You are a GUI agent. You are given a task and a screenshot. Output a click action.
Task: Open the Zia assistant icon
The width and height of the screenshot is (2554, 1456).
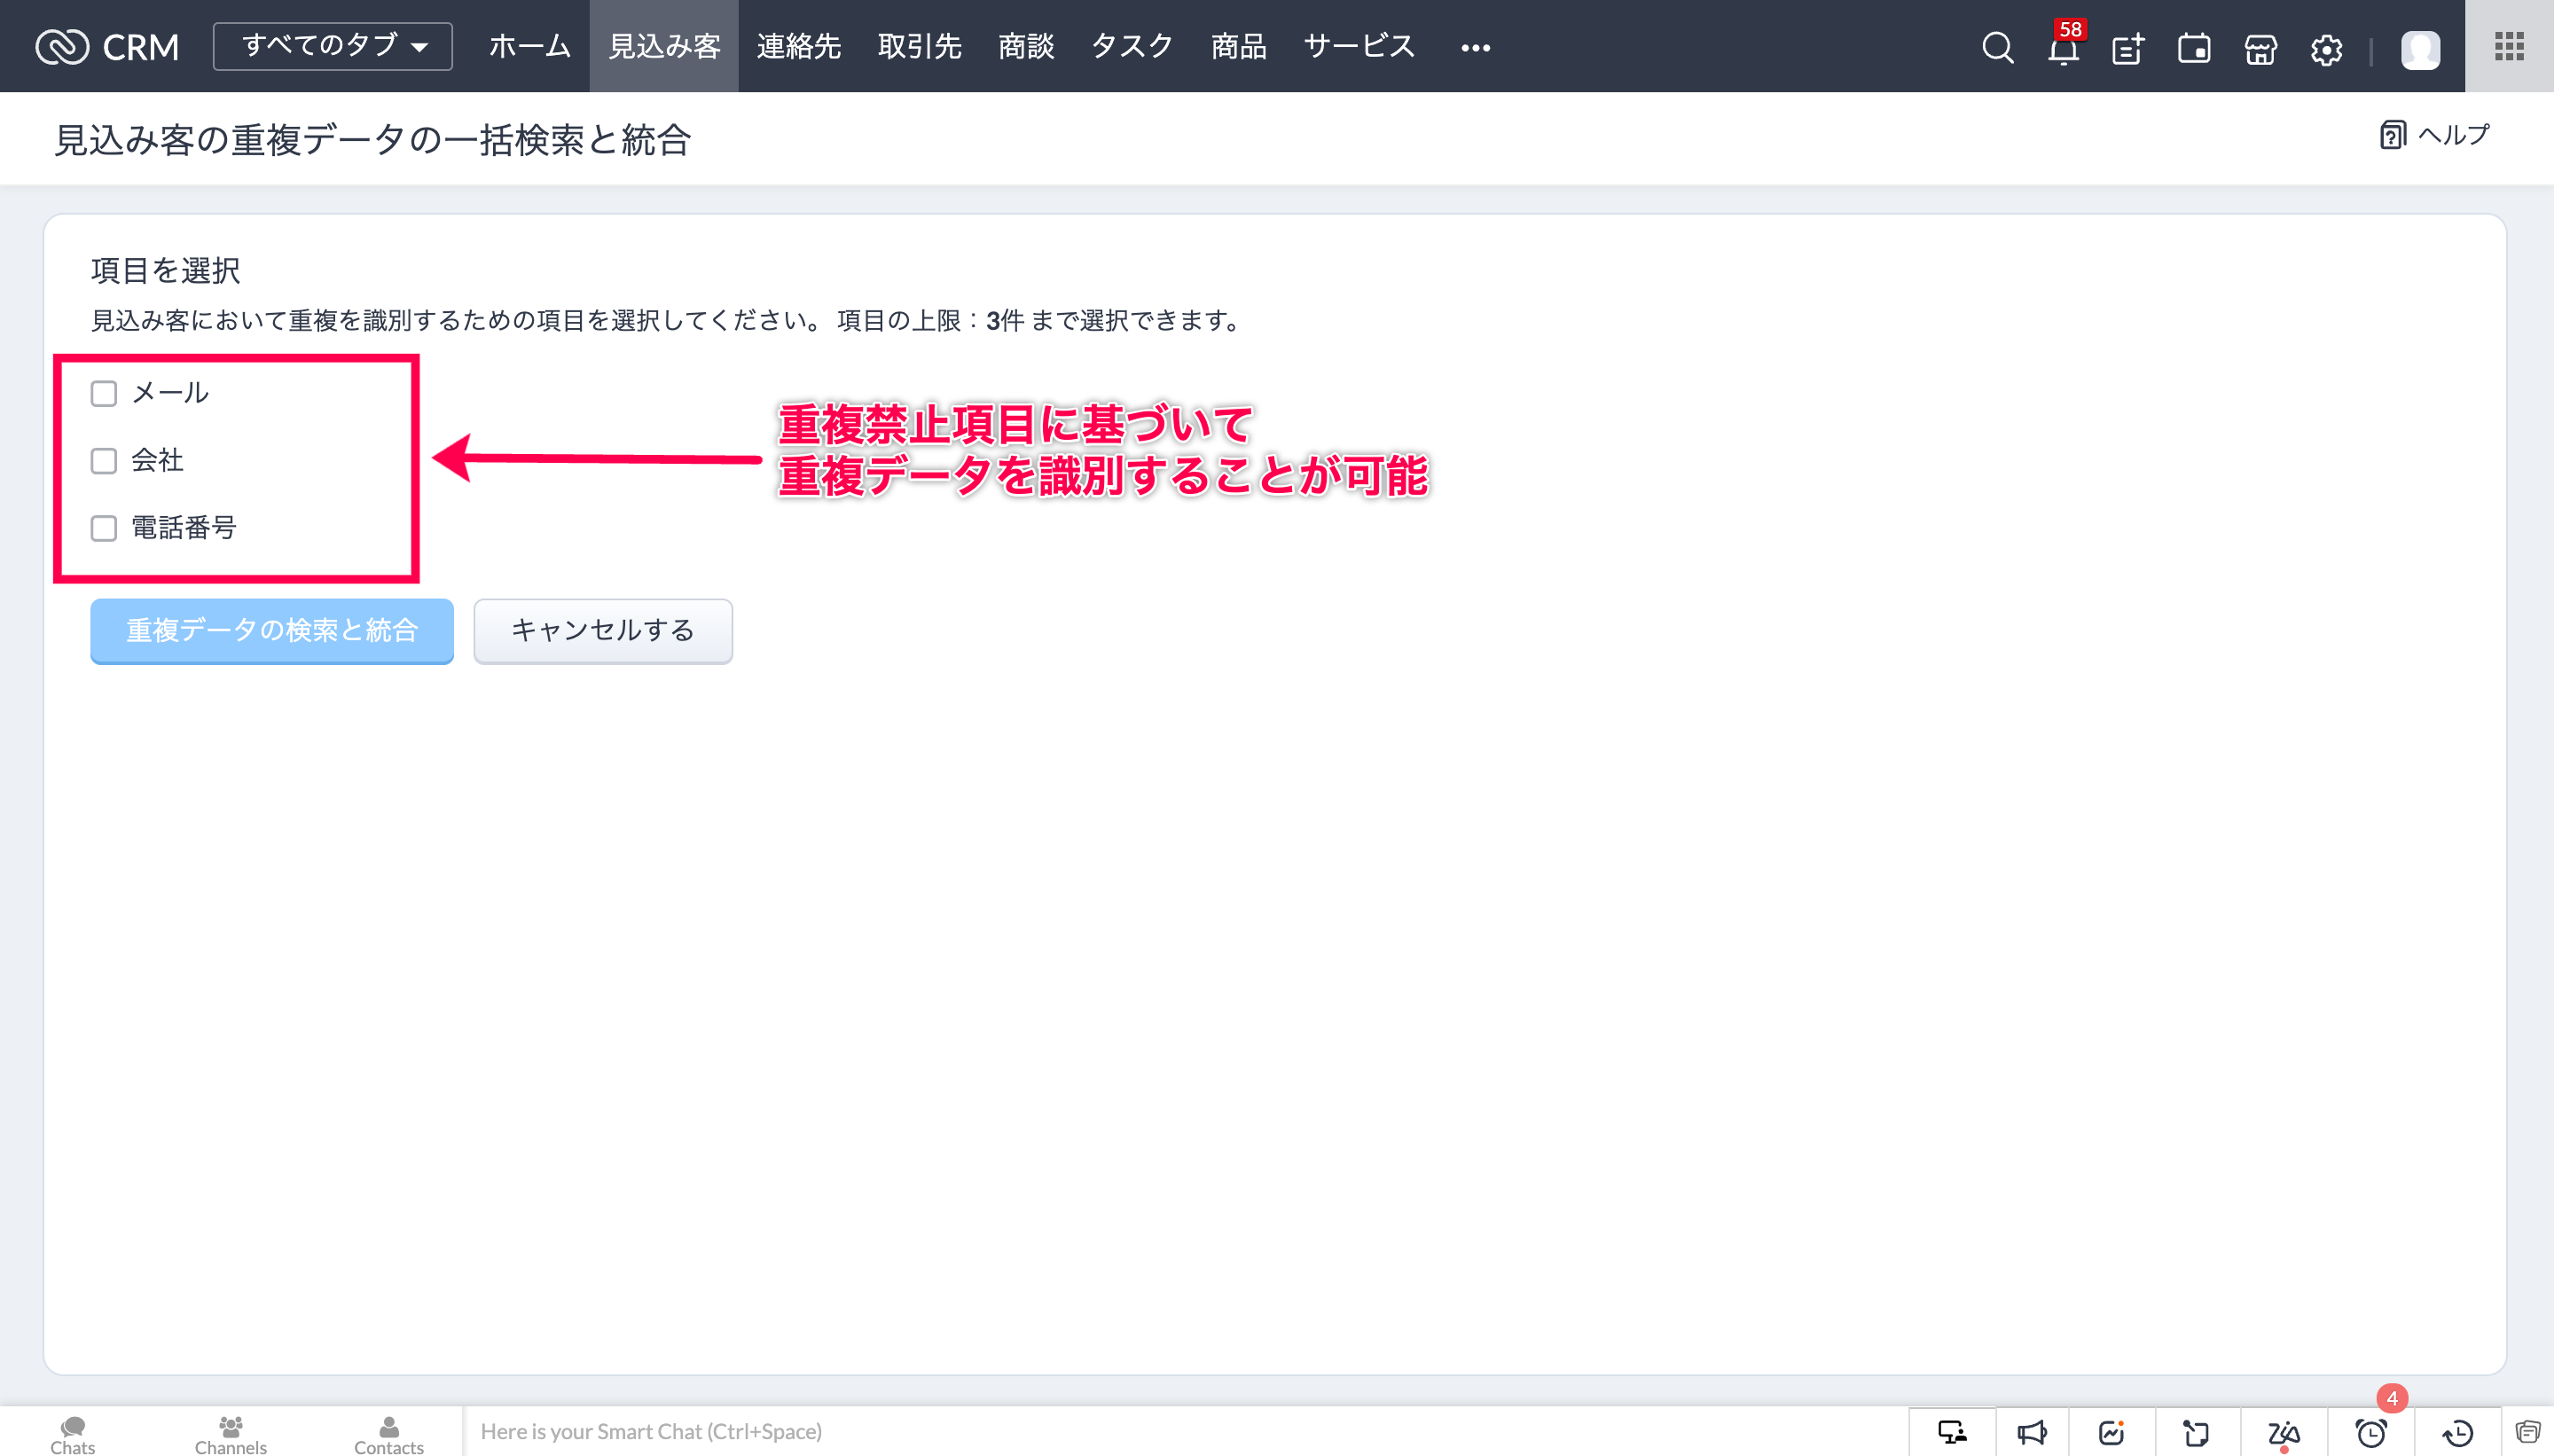[2284, 1433]
